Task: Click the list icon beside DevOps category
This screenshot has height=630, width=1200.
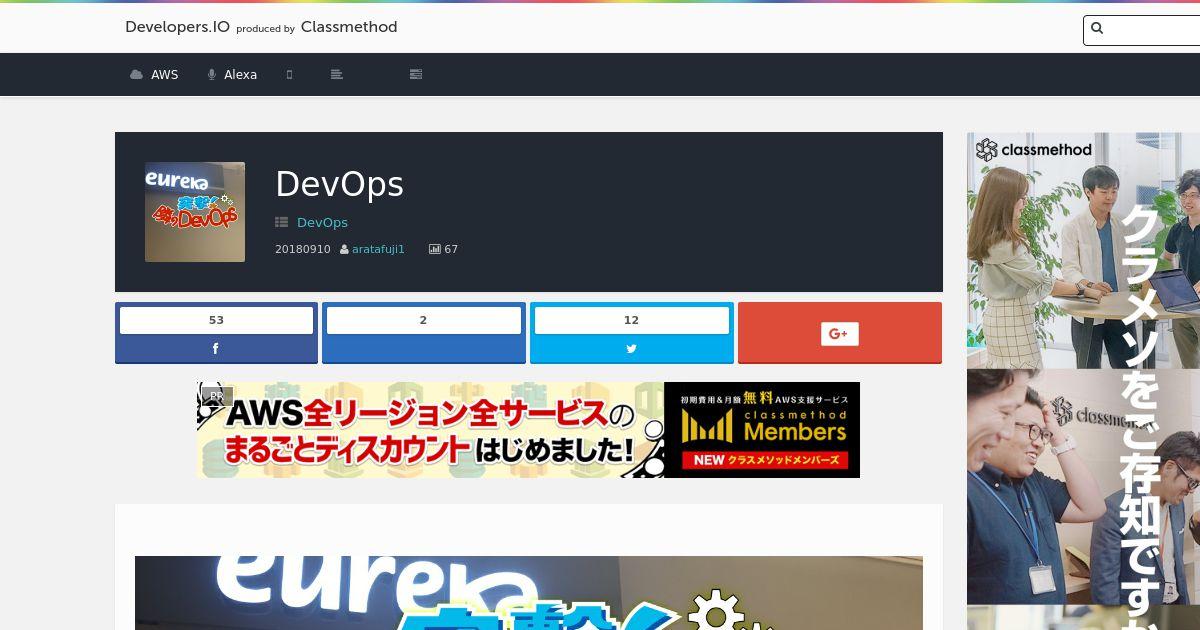Action: (282, 222)
